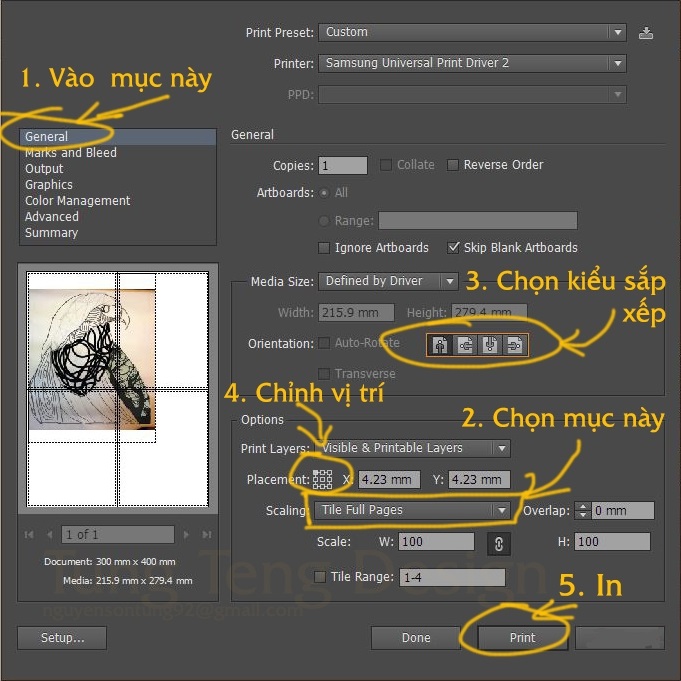Click the Placement X value field

pos(389,480)
